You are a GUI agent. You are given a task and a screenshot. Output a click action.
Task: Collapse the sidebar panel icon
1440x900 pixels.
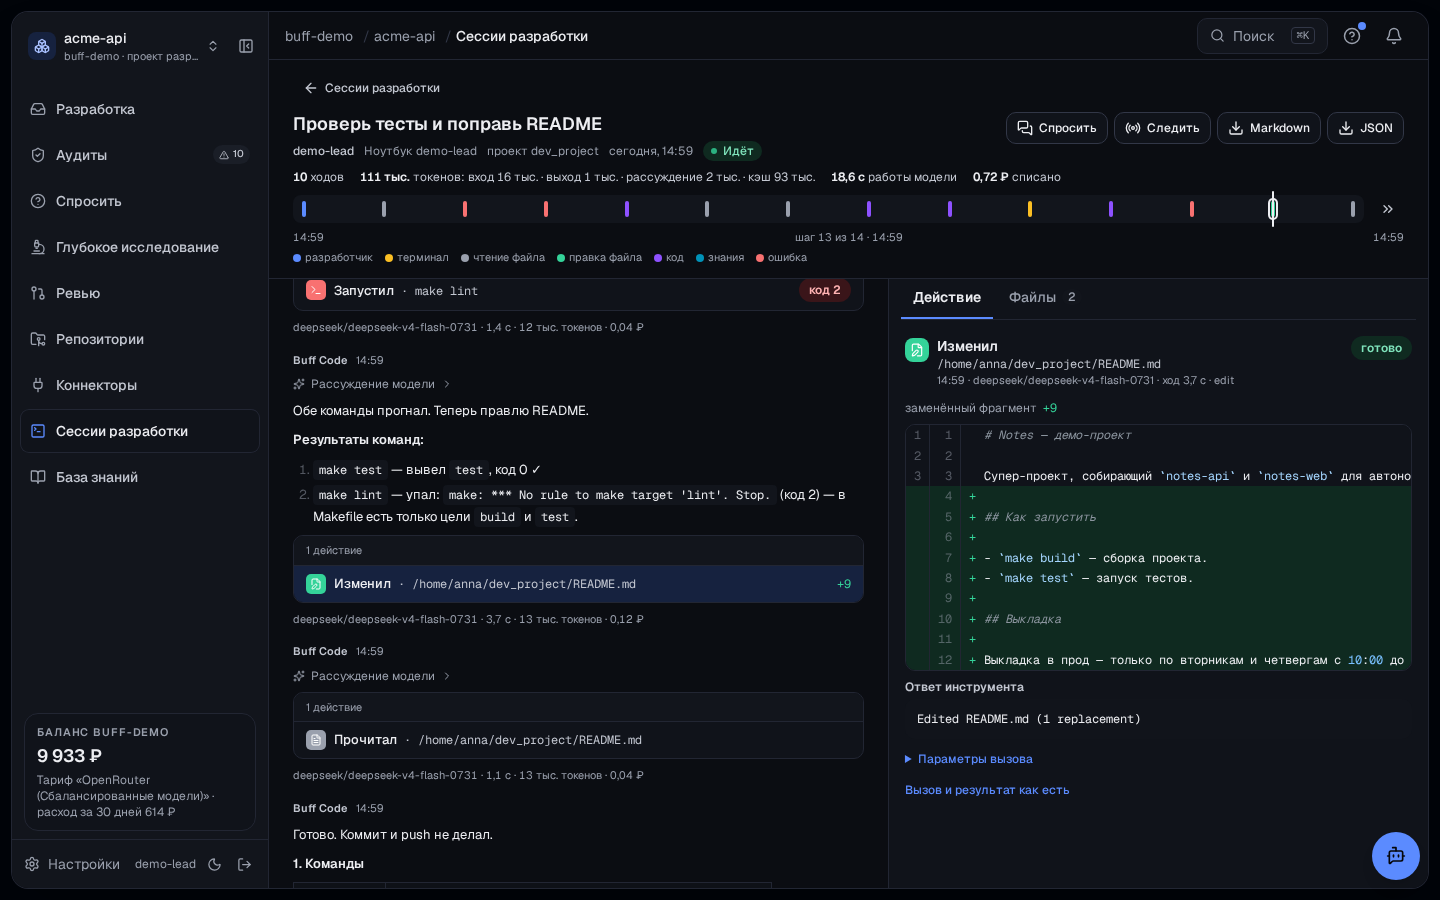(x=246, y=46)
